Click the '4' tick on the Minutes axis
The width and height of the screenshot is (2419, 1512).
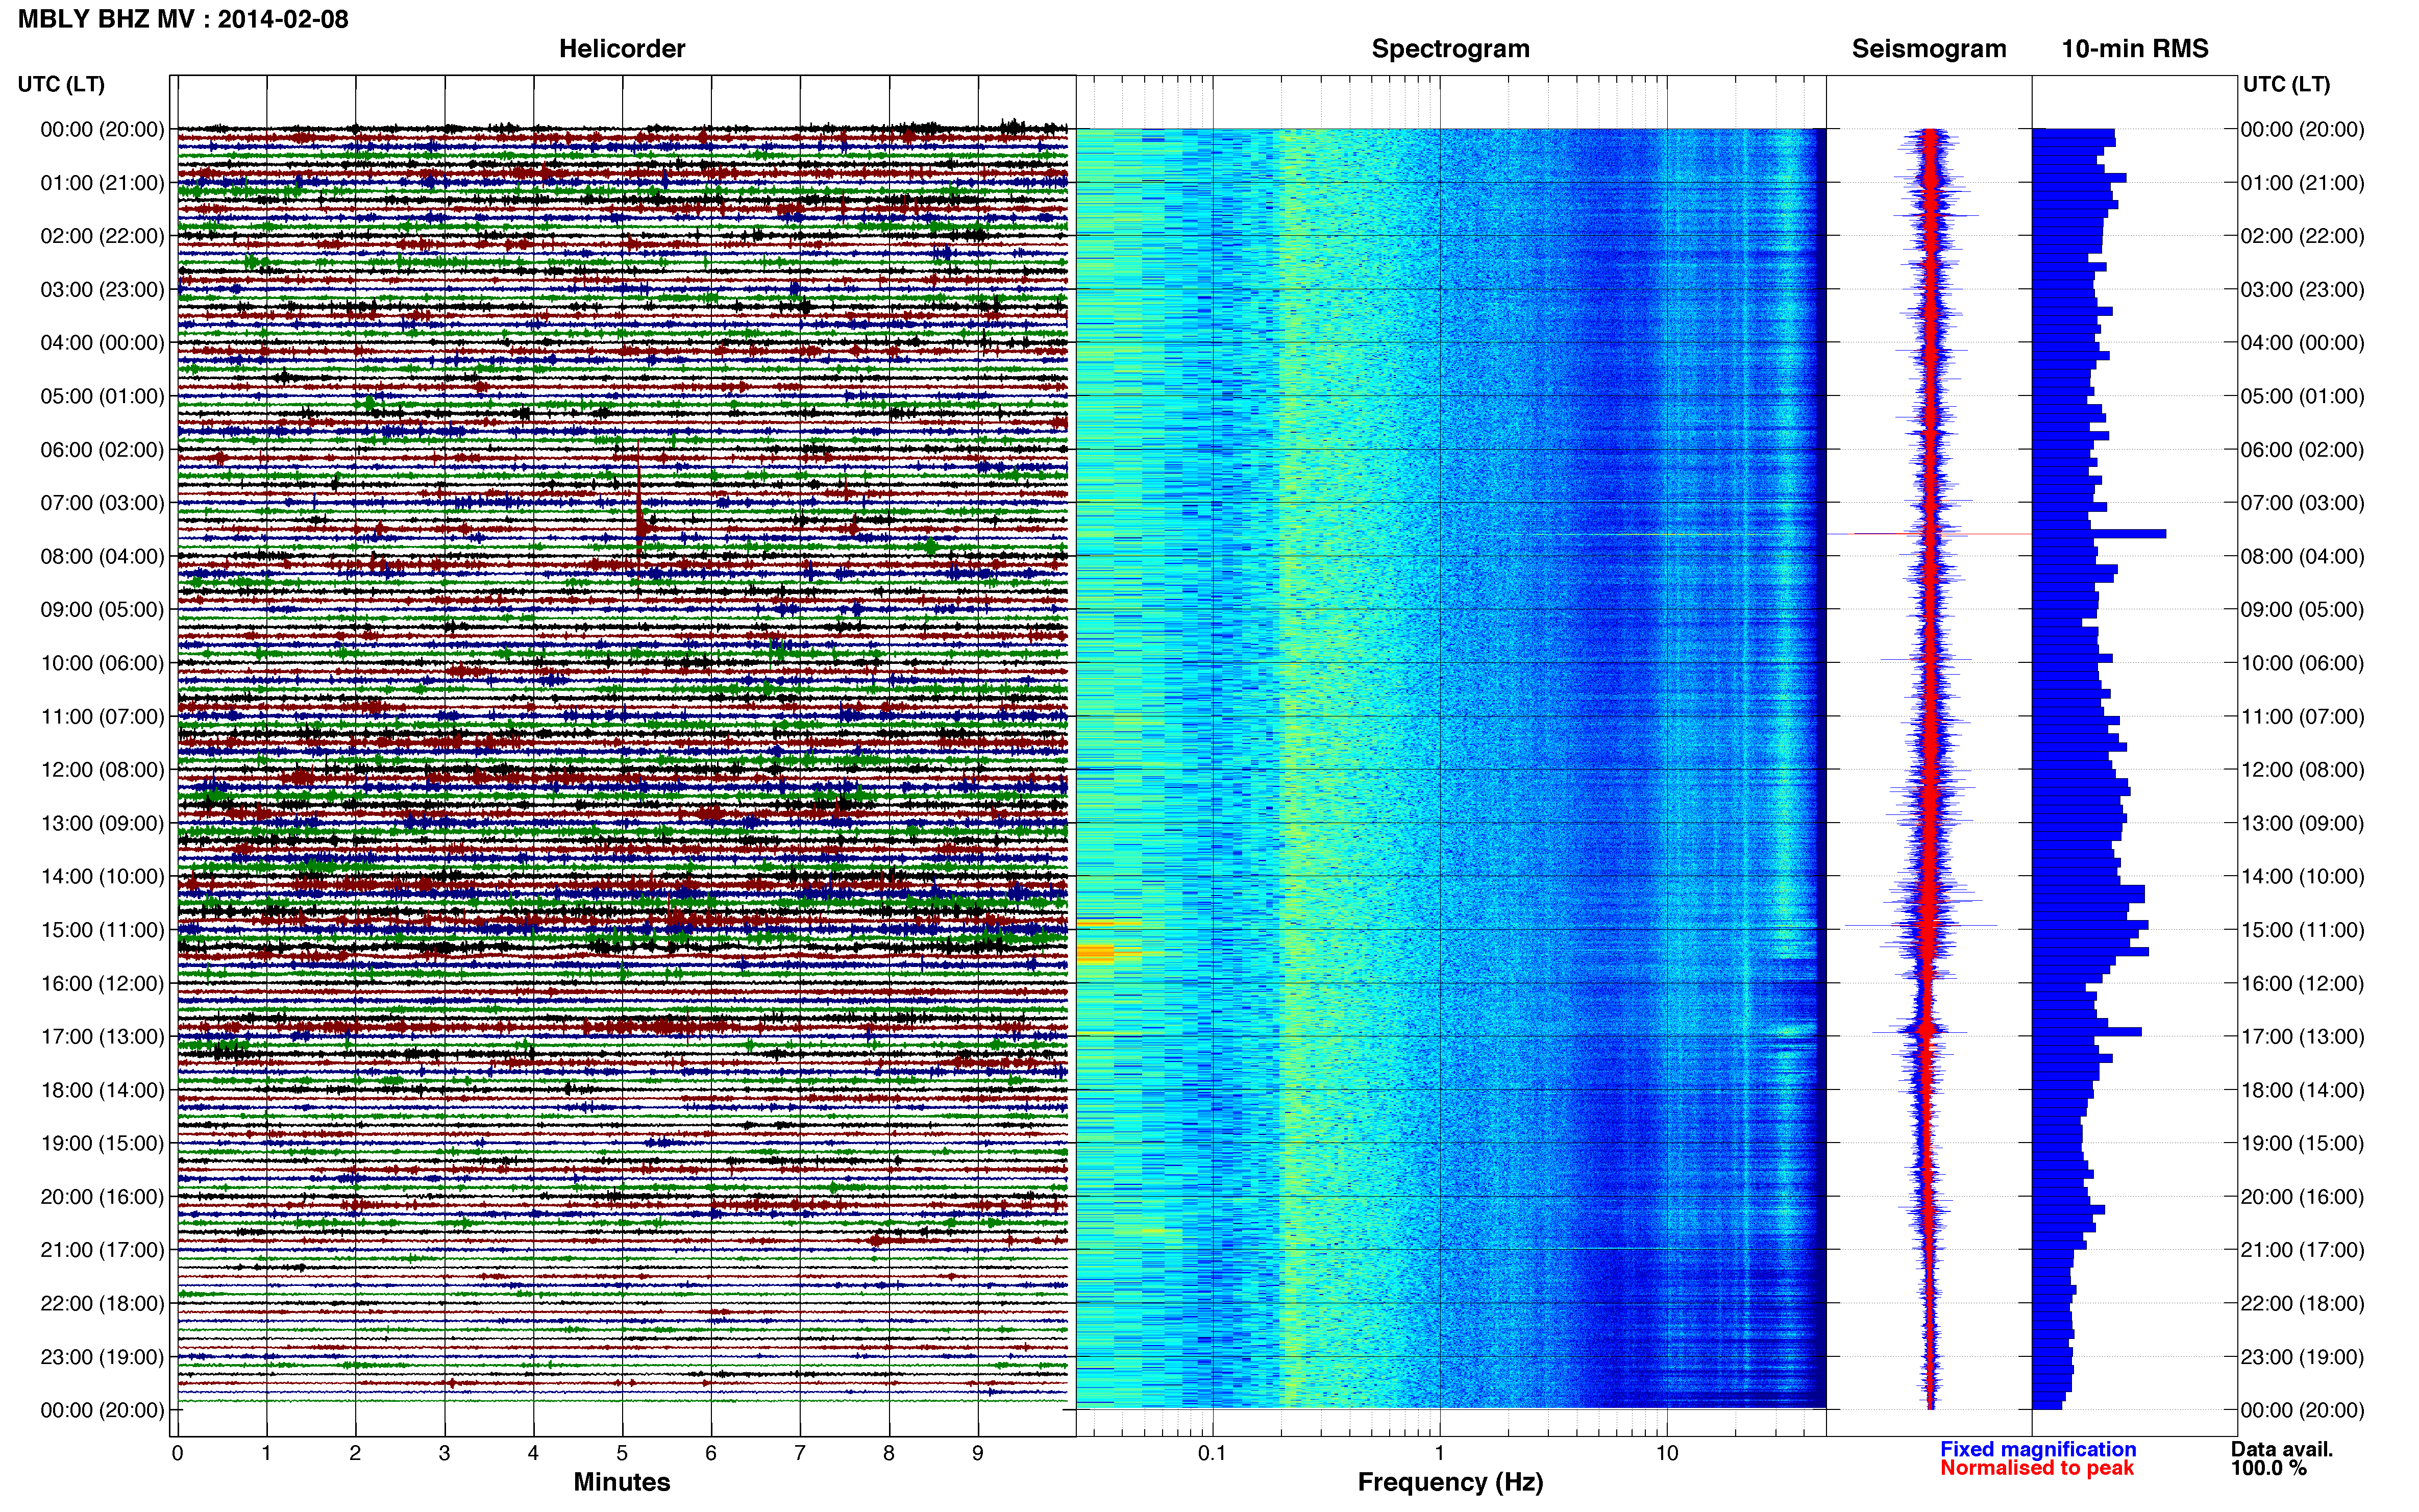point(533,1453)
